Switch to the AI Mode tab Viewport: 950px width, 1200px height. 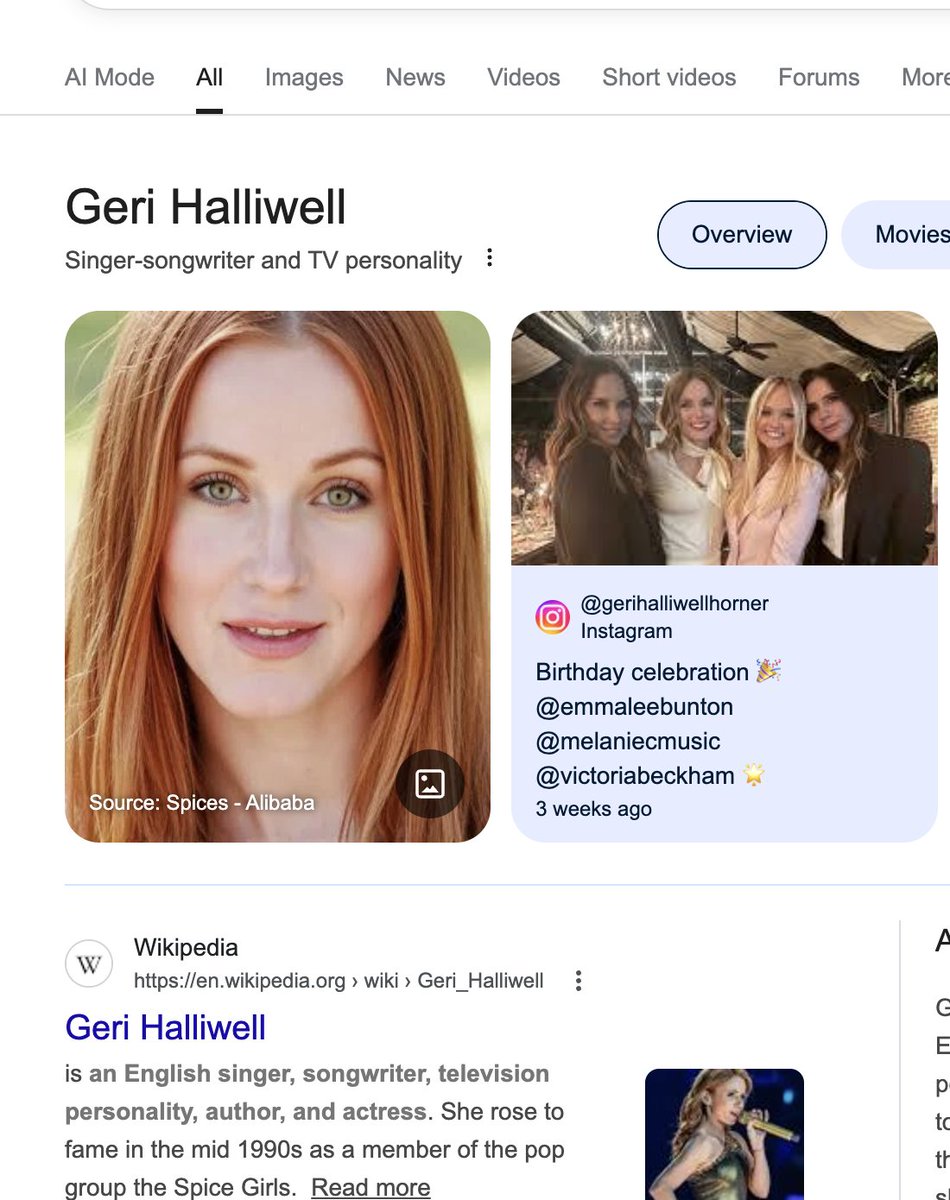click(x=109, y=78)
